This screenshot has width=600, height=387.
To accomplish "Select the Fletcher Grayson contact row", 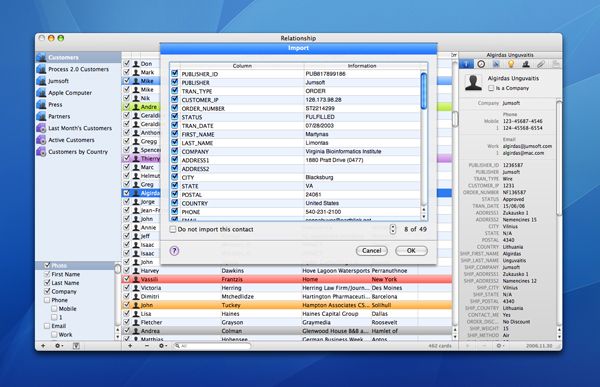I will [287, 322].
